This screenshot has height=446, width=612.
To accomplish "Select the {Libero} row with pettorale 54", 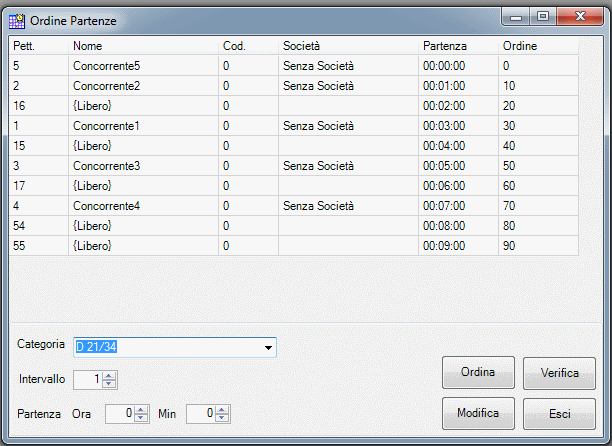I will coord(294,226).
